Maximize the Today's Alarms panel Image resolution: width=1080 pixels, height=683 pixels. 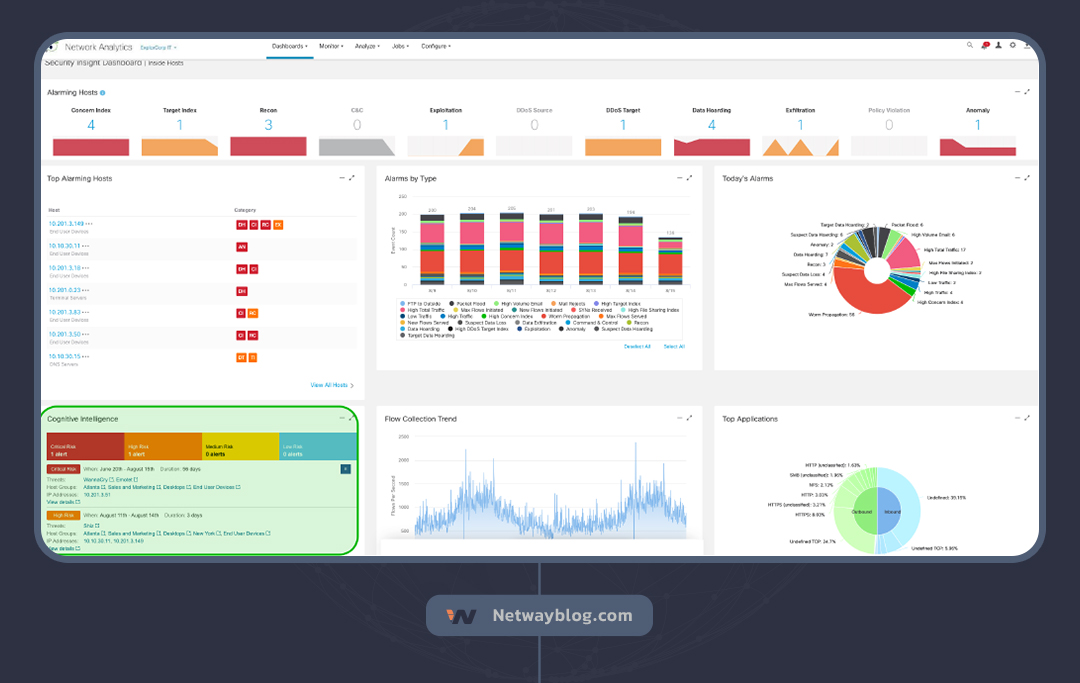[x=1027, y=178]
